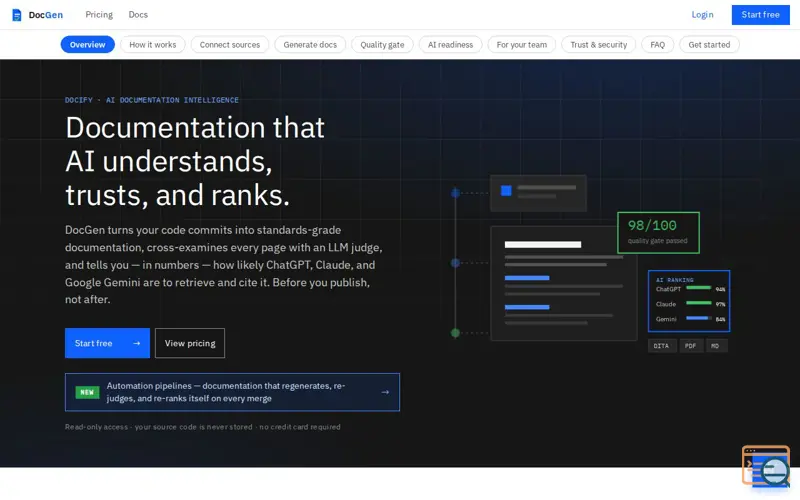The image size is (800, 500).
Task: Click the 'DOCIFY · AI DOCUMENTATION INTELLIGENCE' tagline
Action: 152,100
